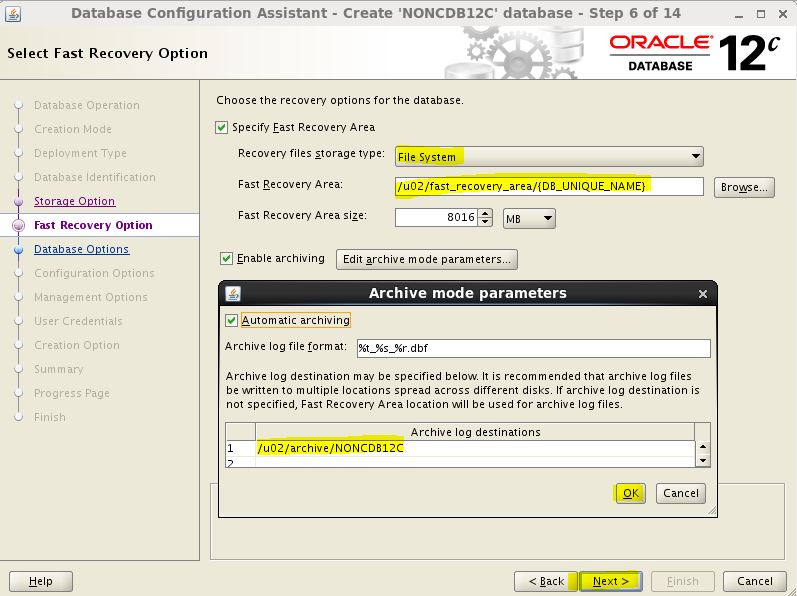Click the Java icon in main title bar
The height and width of the screenshot is (596, 797).
point(11,13)
